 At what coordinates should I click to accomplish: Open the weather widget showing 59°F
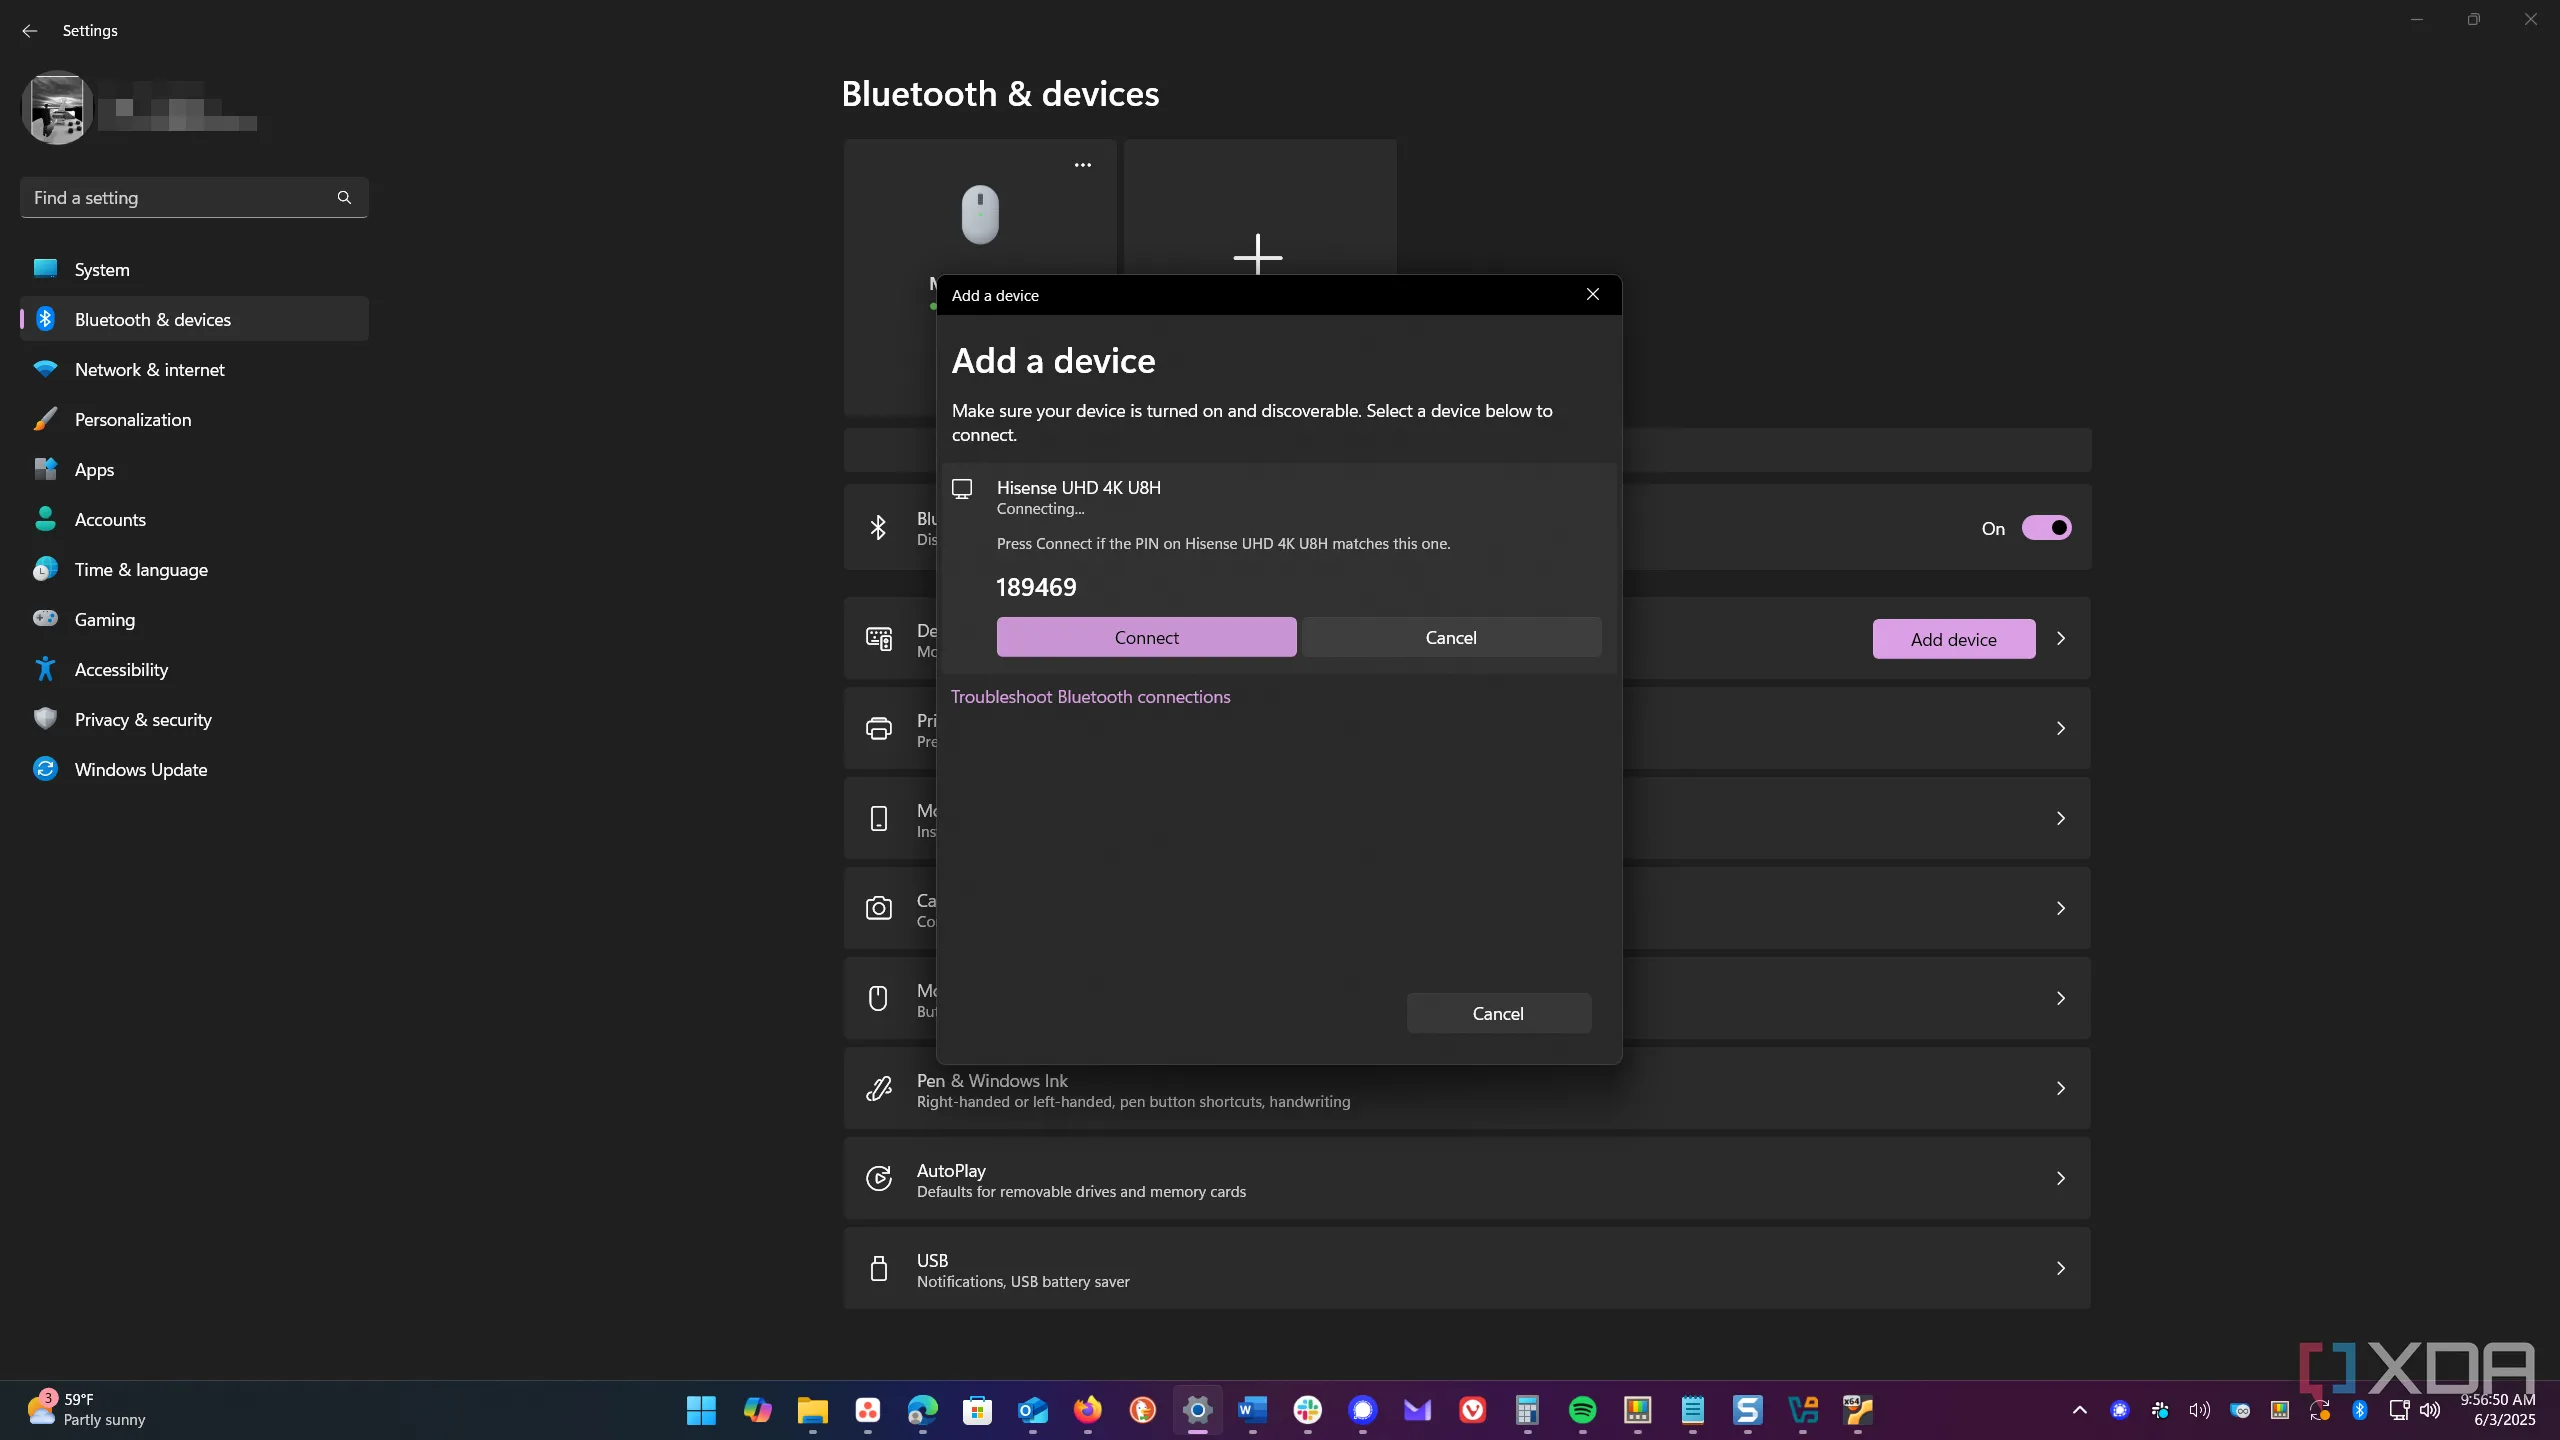click(x=86, y=1410)
